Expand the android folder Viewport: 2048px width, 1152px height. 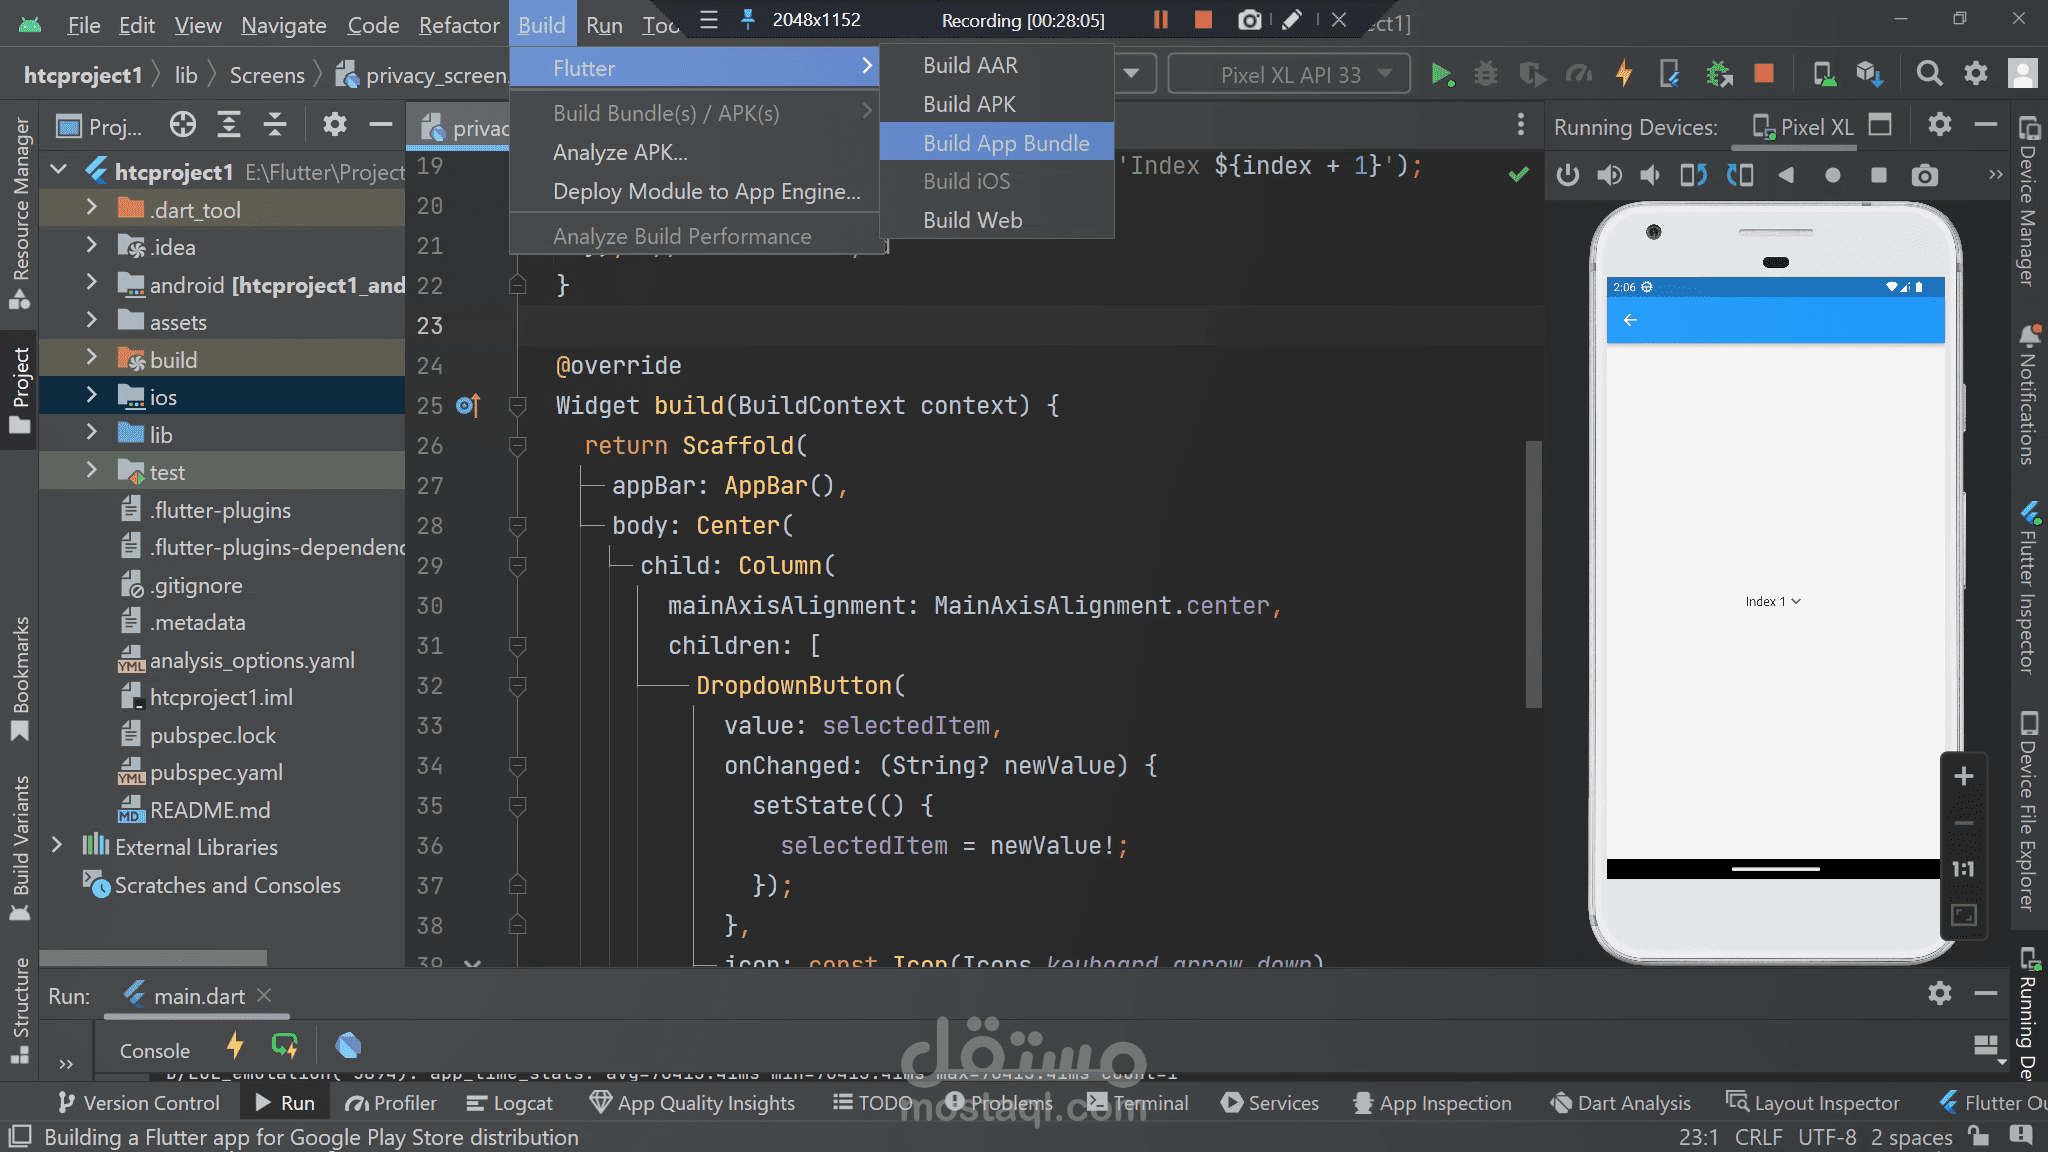pos(92,284)
